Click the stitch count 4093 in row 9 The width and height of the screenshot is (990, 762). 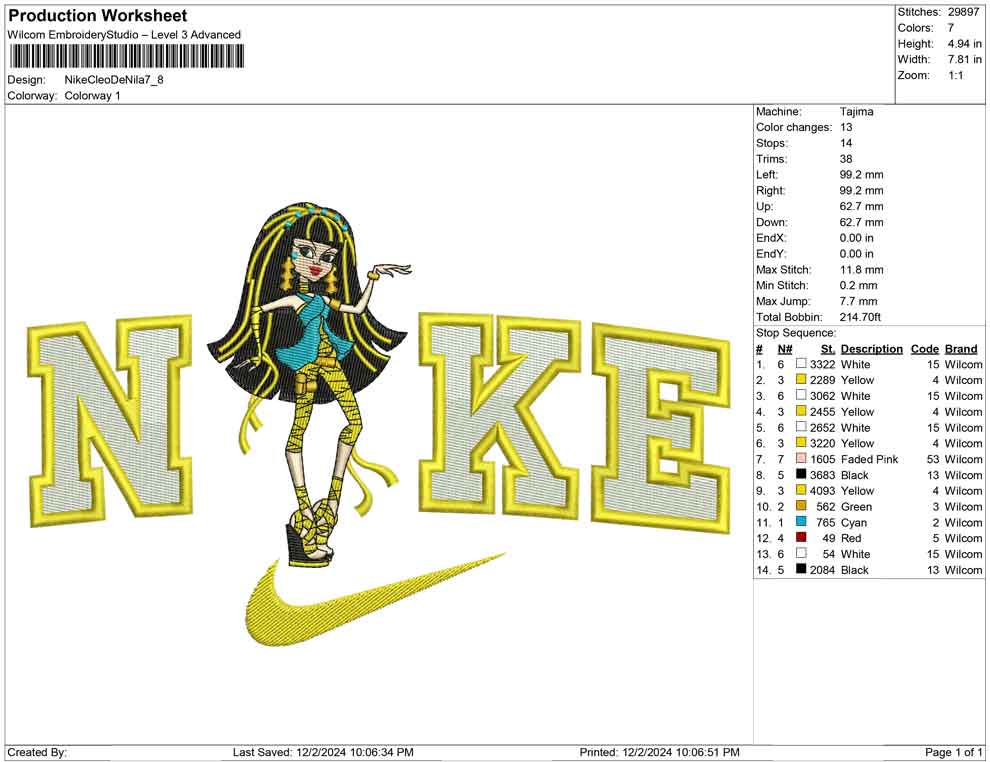point(822,491)
